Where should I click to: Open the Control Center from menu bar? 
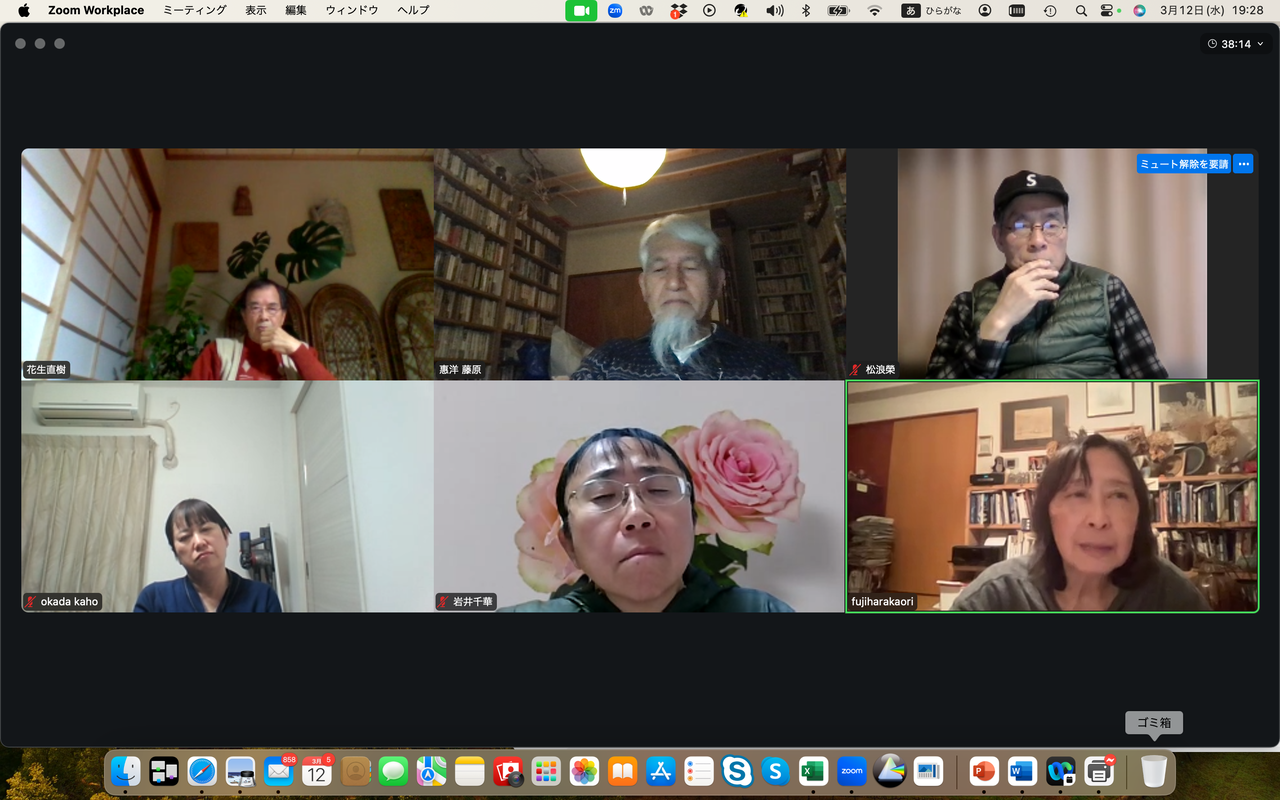[1107, 10]
